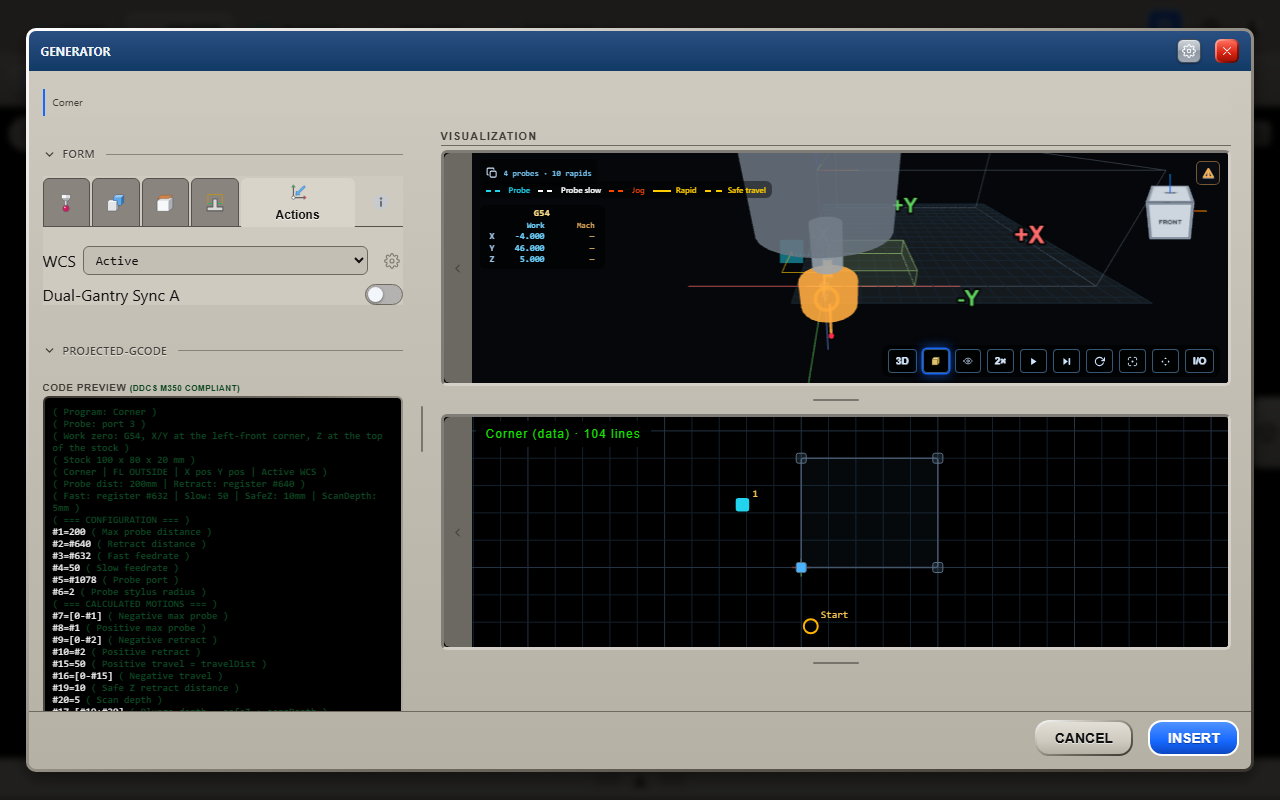Open the info tab in the form

380,203
